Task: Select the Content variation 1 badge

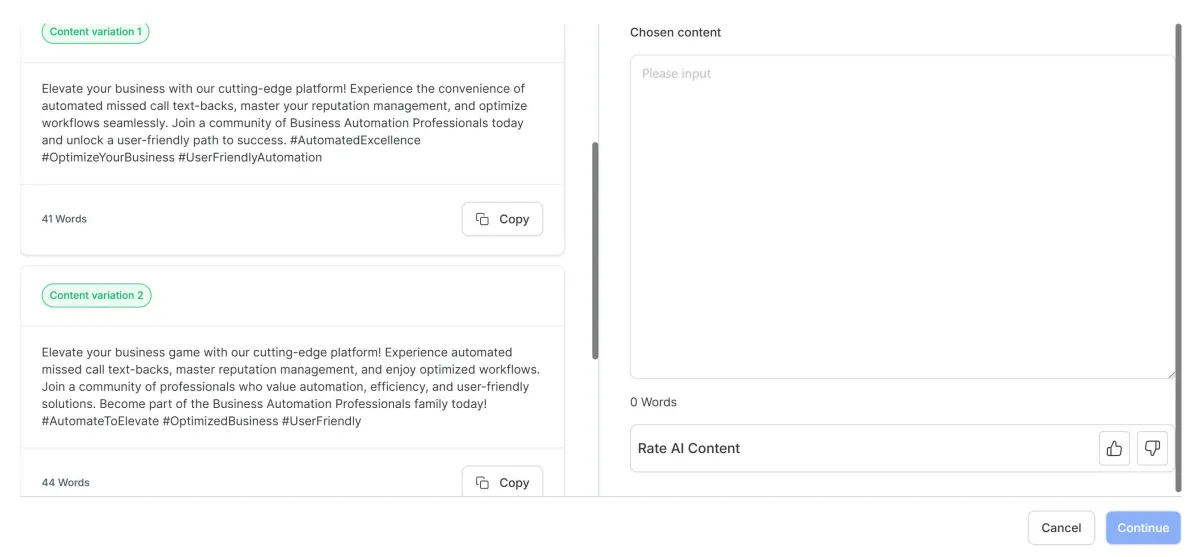Action: tap(96, 32)
